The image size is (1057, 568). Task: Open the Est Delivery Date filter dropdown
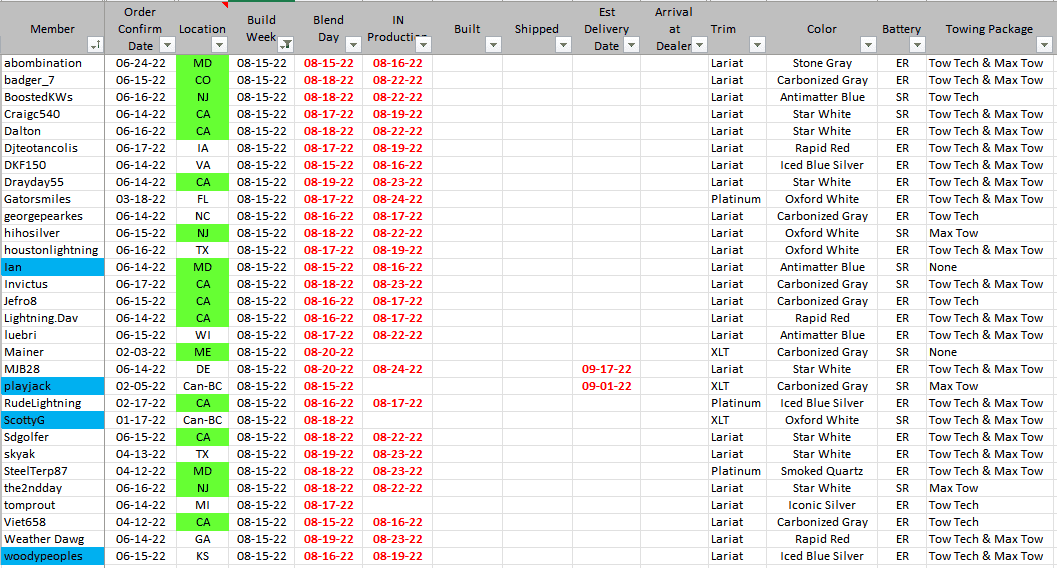632,45
